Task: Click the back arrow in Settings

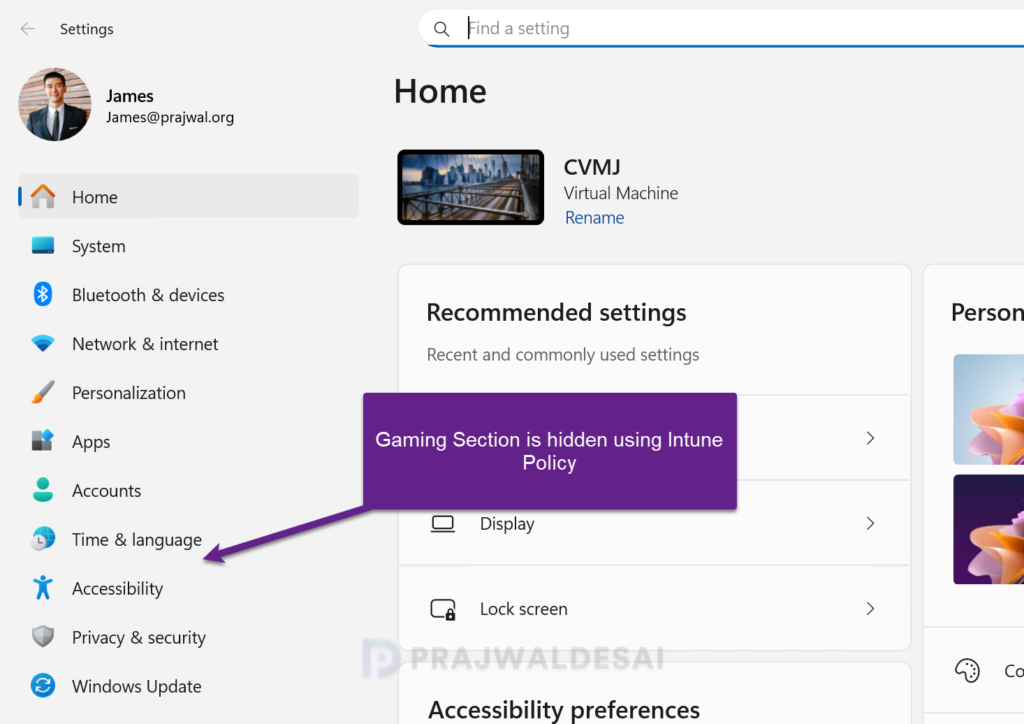Action: (x=27, y=29)
